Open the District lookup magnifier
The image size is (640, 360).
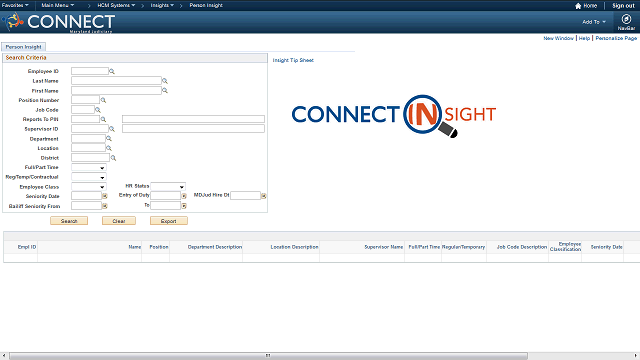pyautogui.click(x=113, y=158)
